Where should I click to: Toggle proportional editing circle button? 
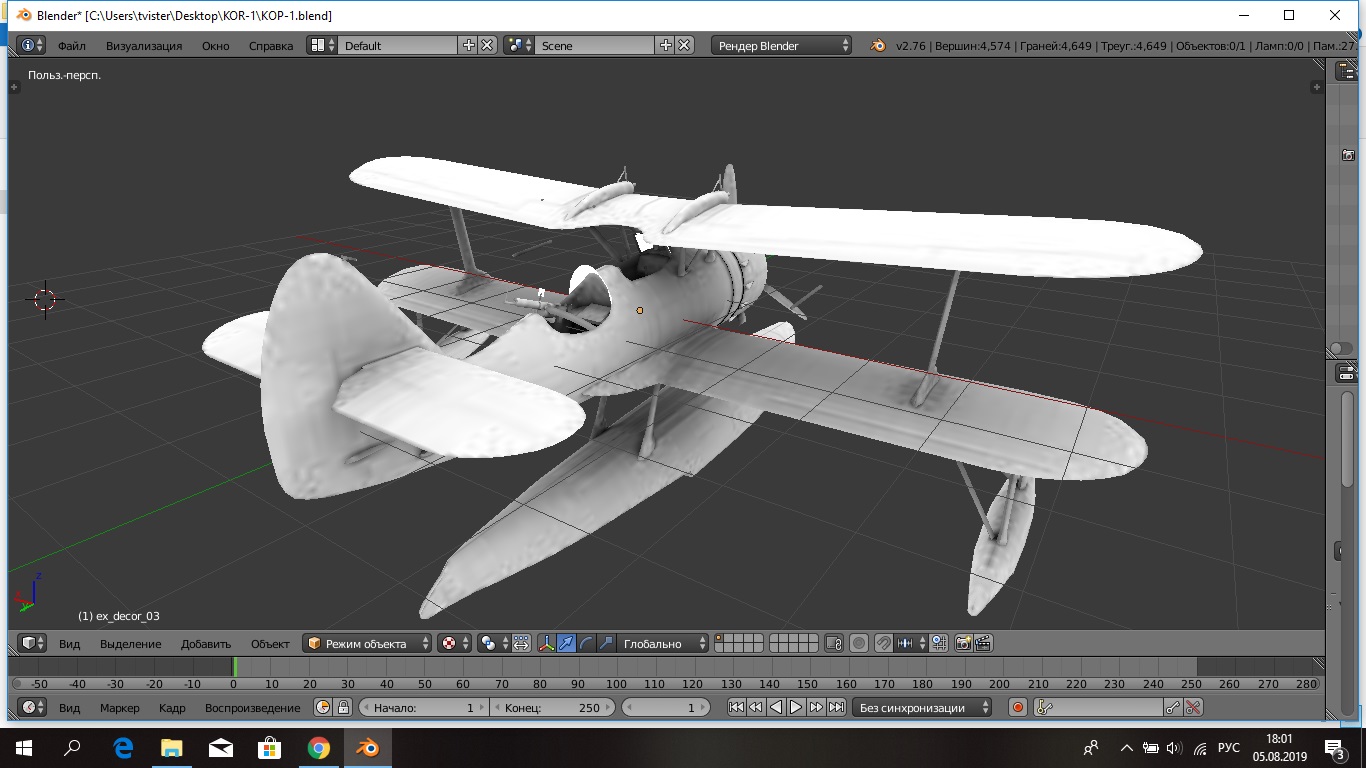(x=859, y=644)
